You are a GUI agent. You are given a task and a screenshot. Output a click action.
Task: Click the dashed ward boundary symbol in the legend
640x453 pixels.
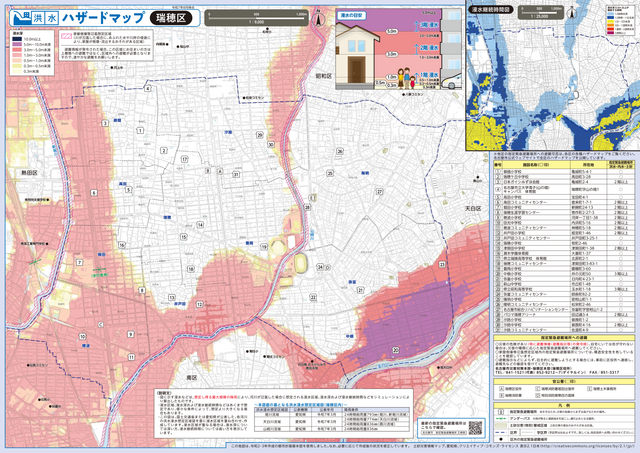point(502,432)
